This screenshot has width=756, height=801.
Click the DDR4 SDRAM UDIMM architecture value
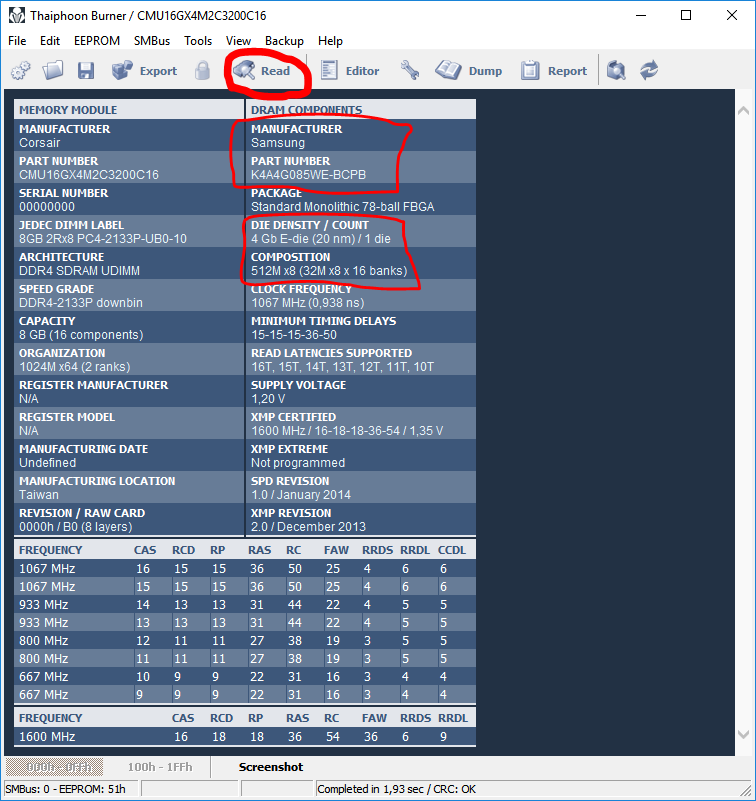(79, 271)
